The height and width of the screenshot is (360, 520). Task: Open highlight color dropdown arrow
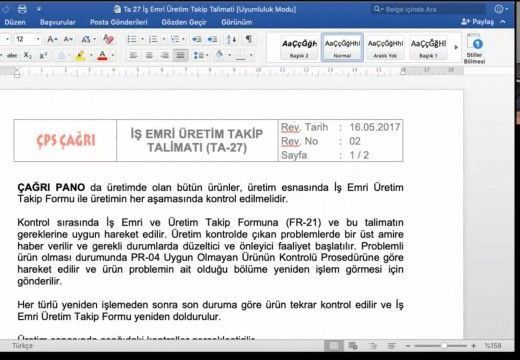[x=91, y=56]
